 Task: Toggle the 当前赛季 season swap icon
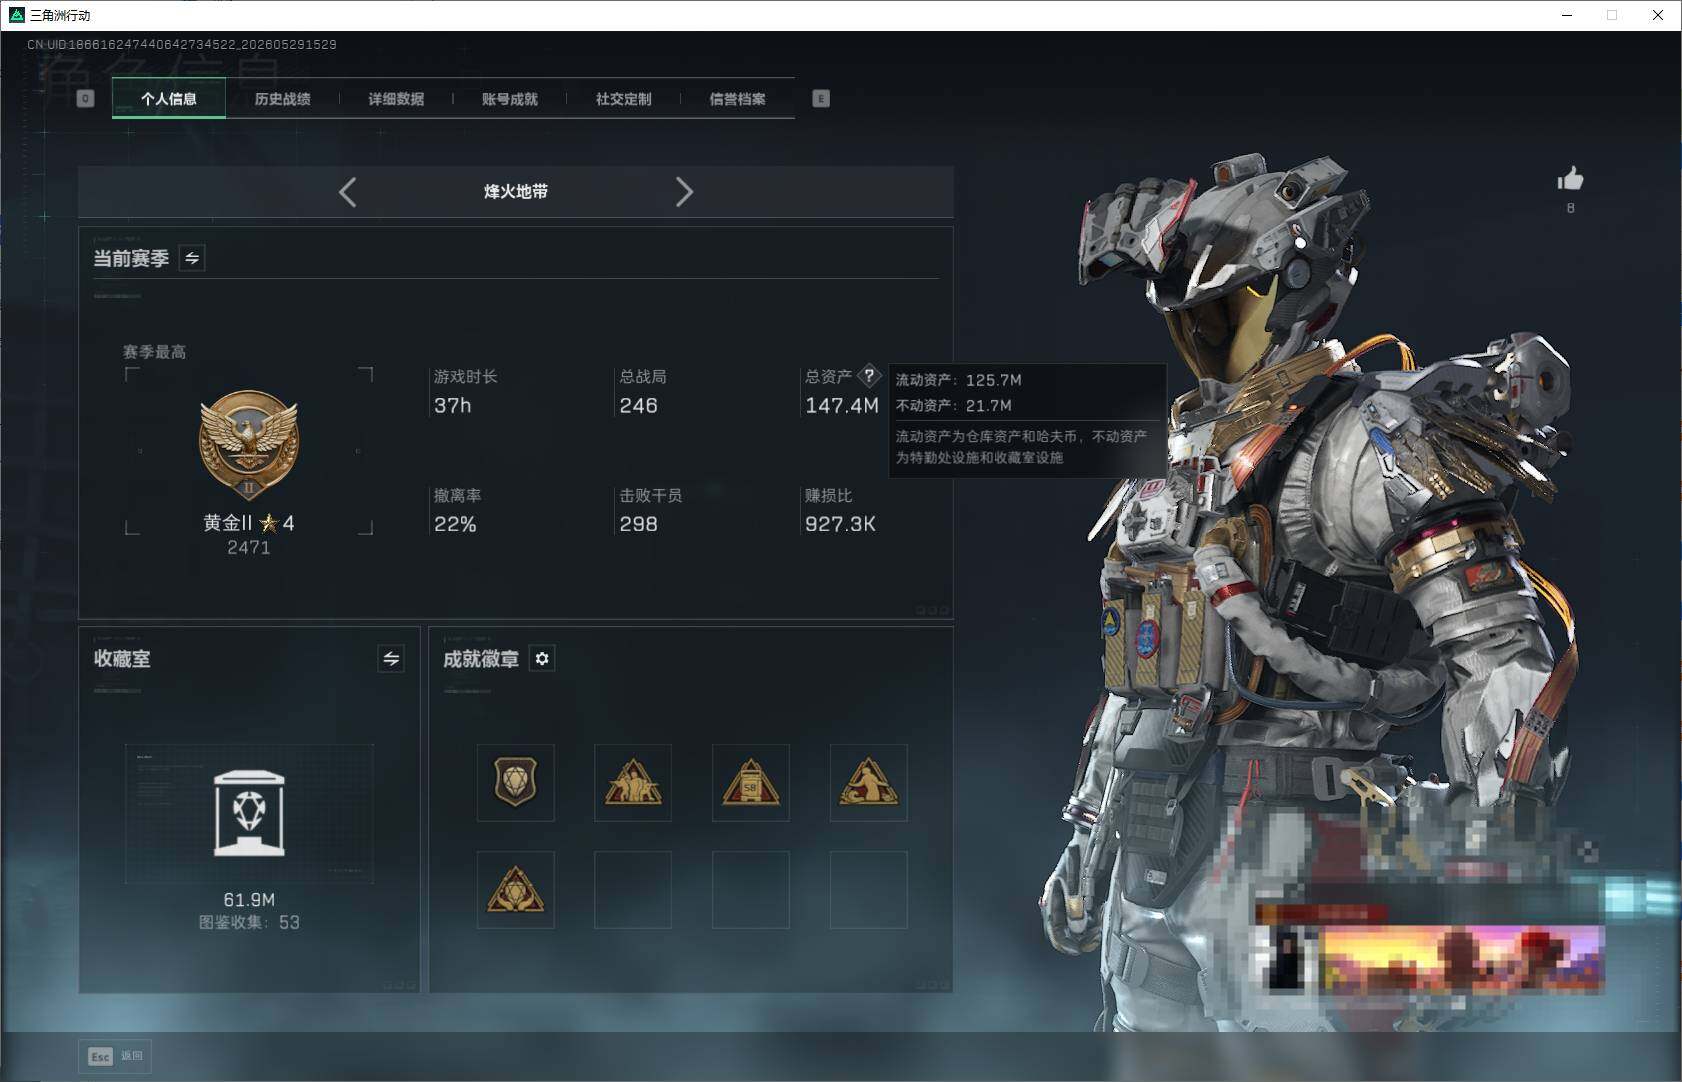pos(192,258)
